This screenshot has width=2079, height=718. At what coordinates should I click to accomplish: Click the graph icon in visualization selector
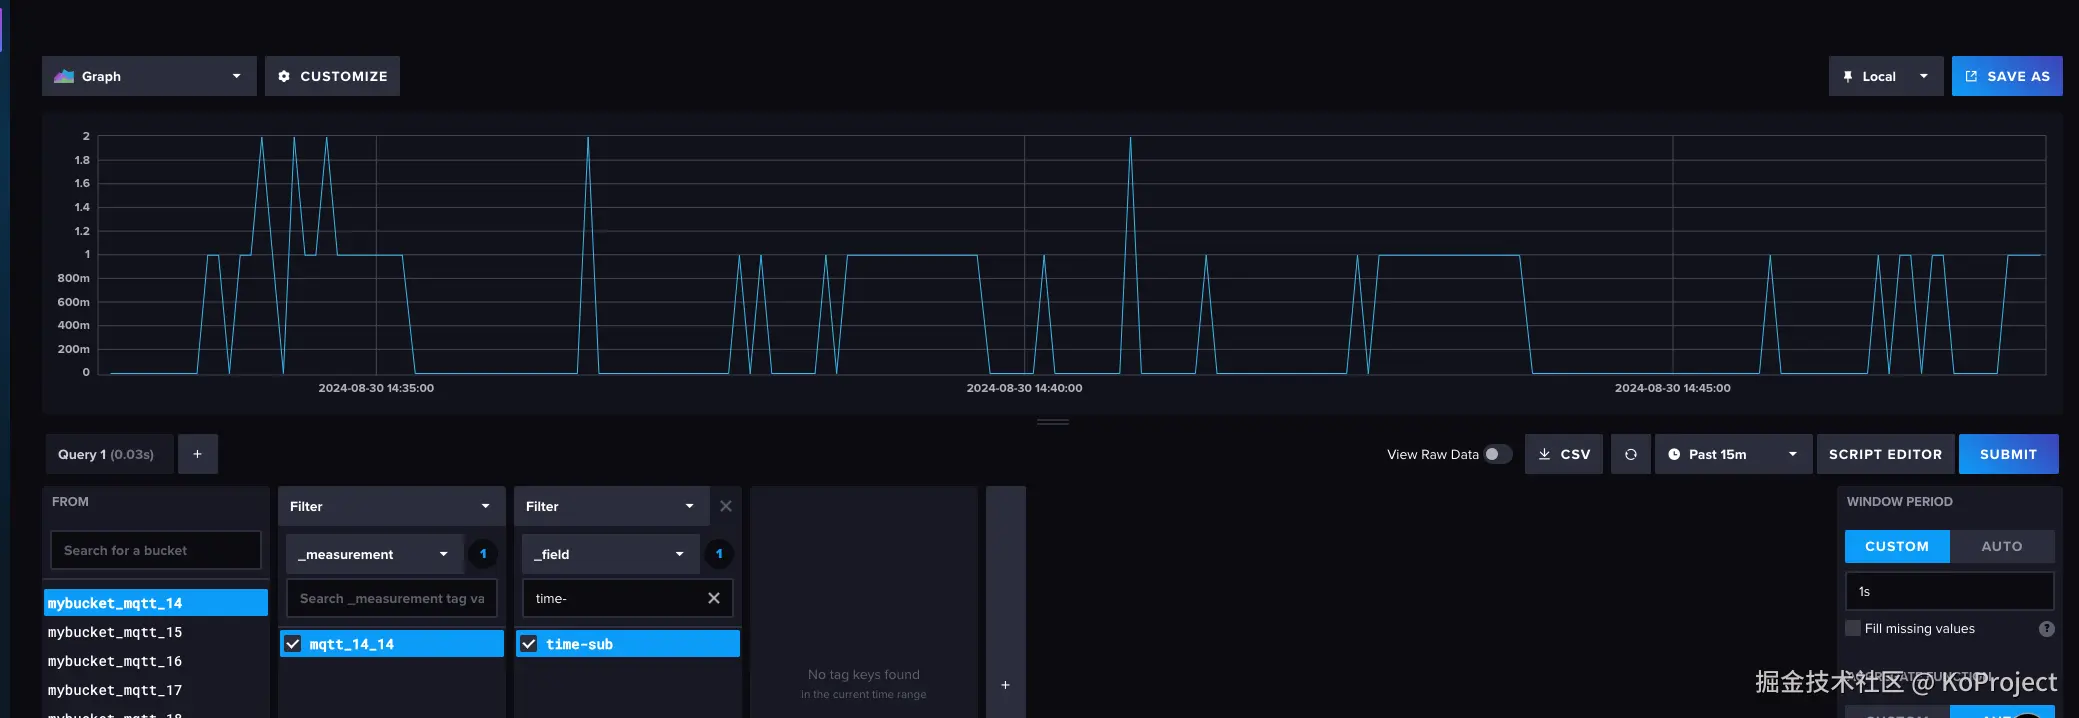(64, 76)
